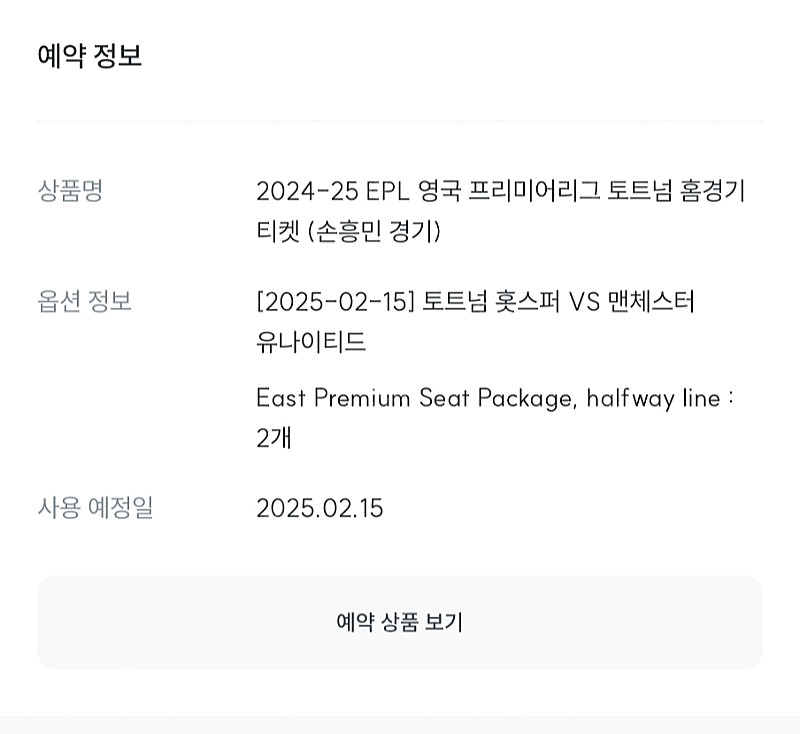Click the VS text between the team names
Image resolution: width=800 pixels, height=734 pixels.
584,301
